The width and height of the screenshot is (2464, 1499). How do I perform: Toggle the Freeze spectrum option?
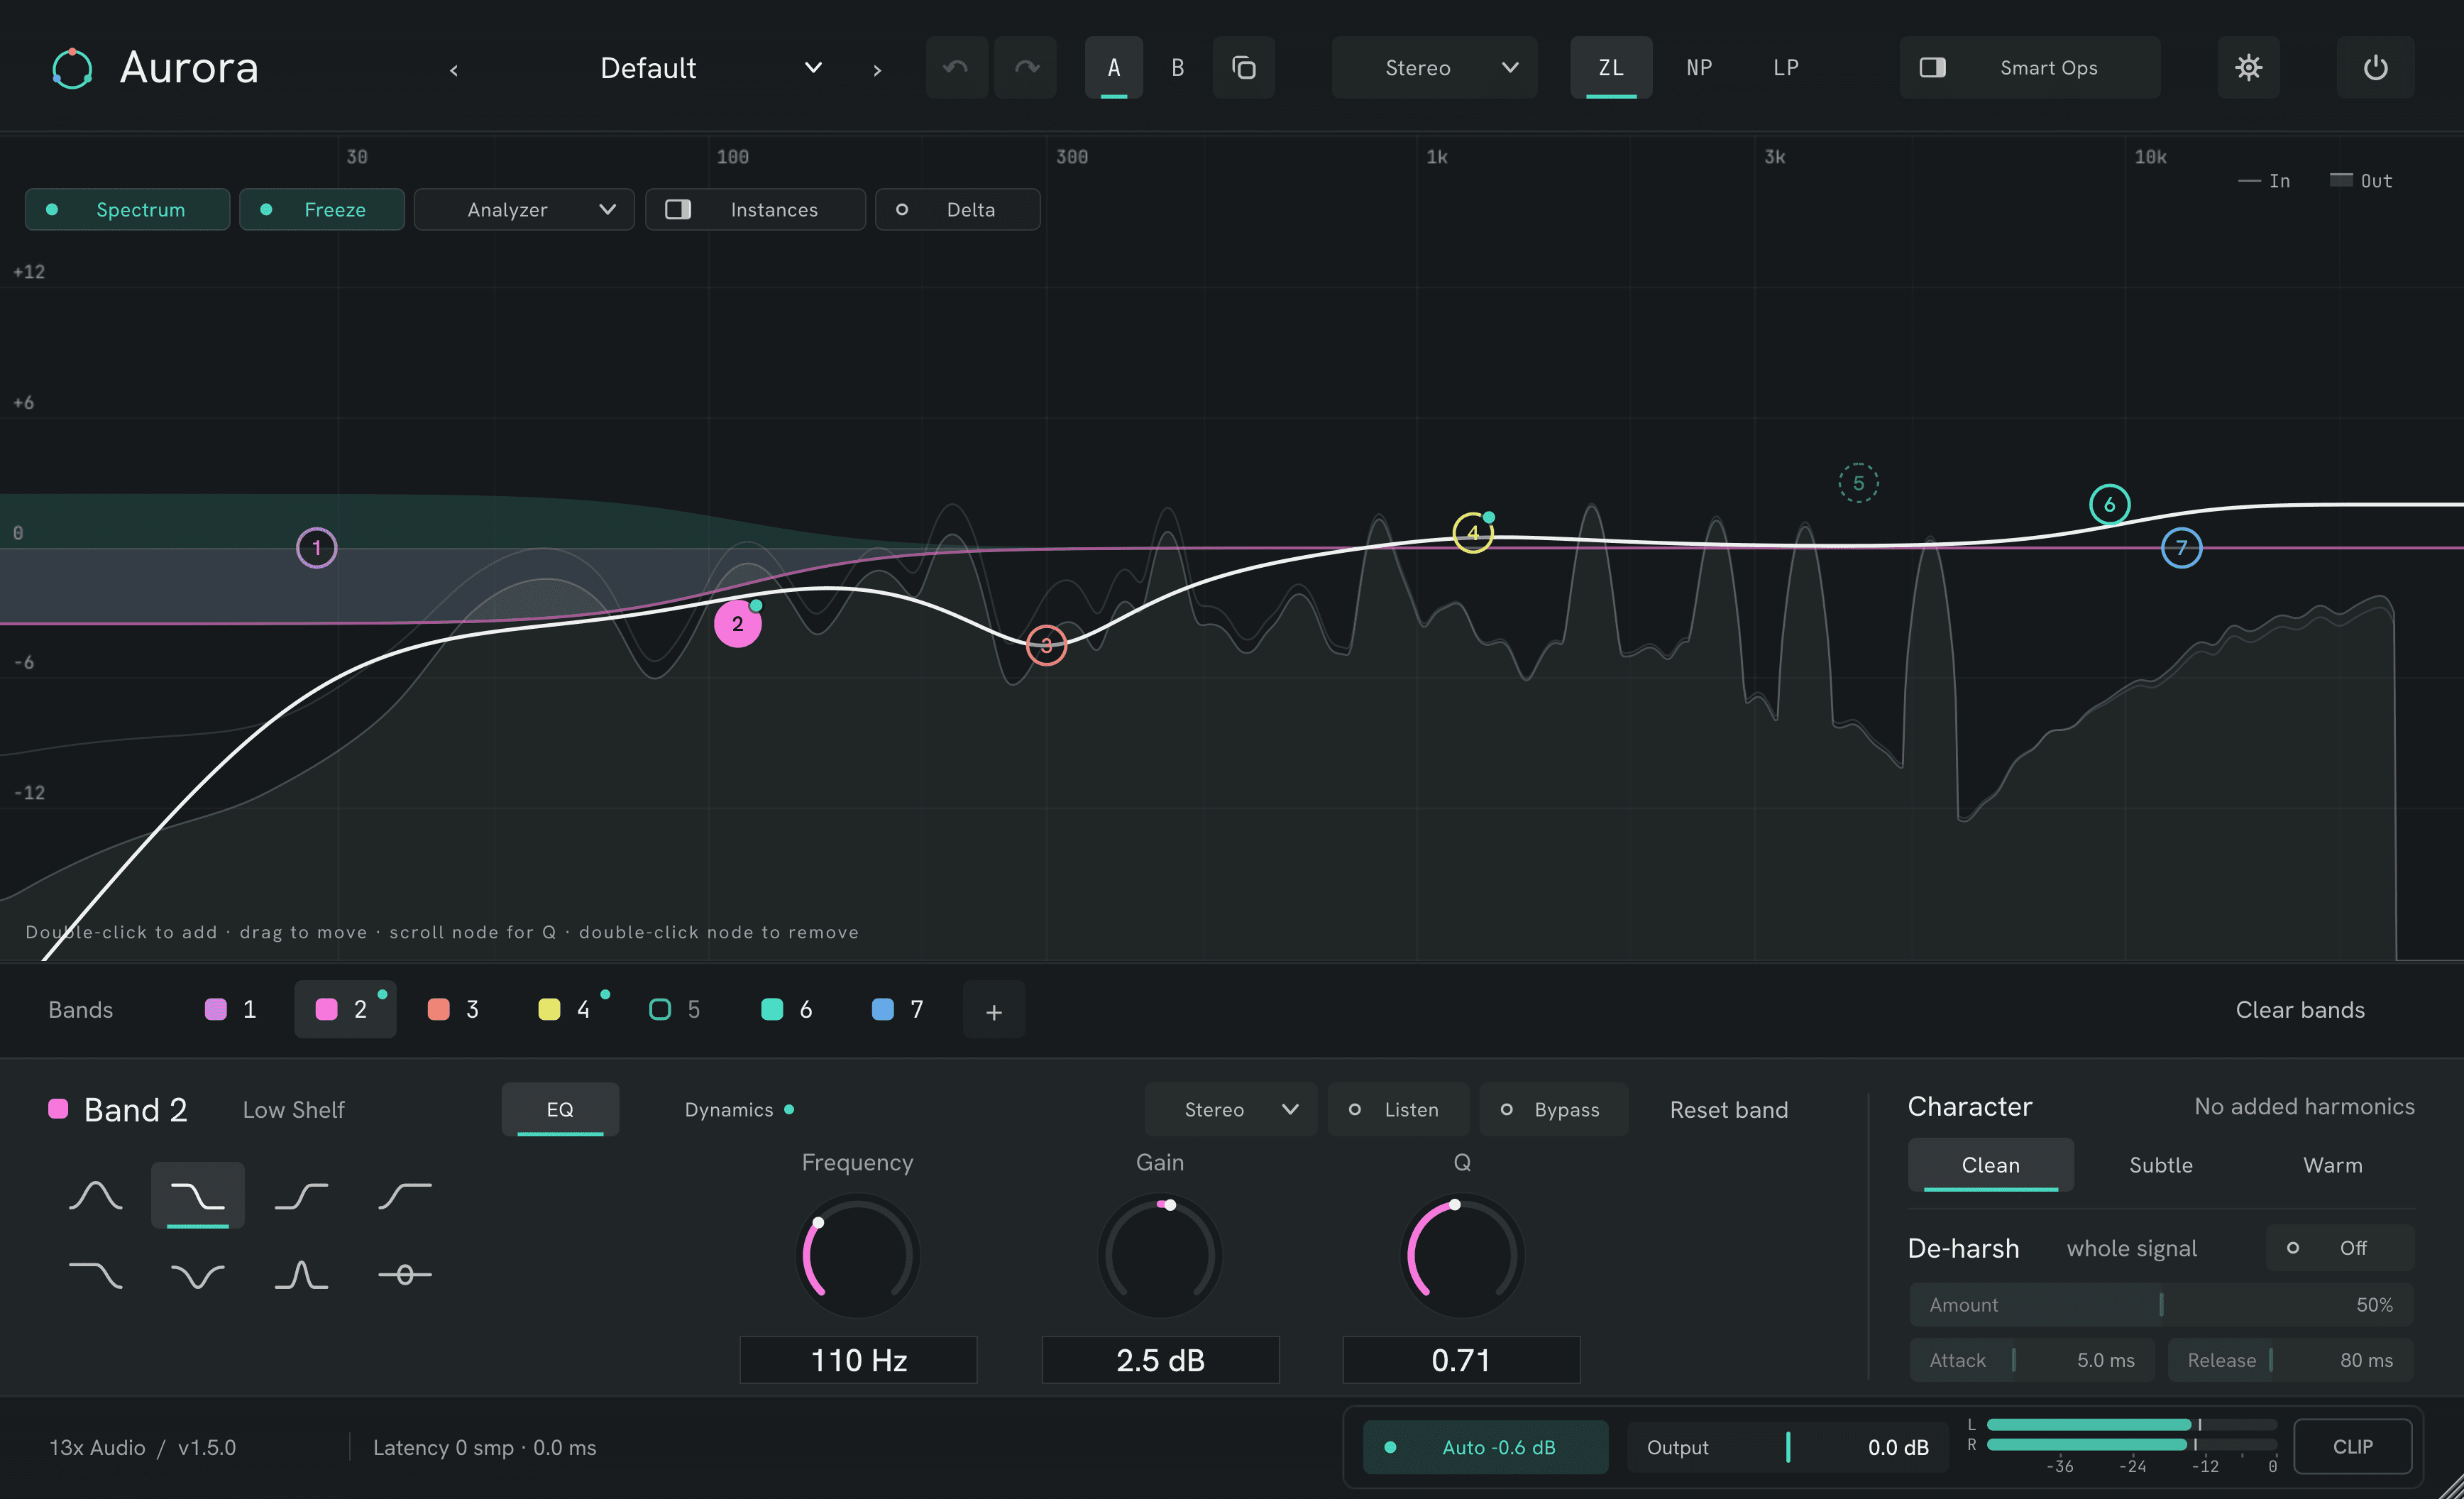point(321,209)
